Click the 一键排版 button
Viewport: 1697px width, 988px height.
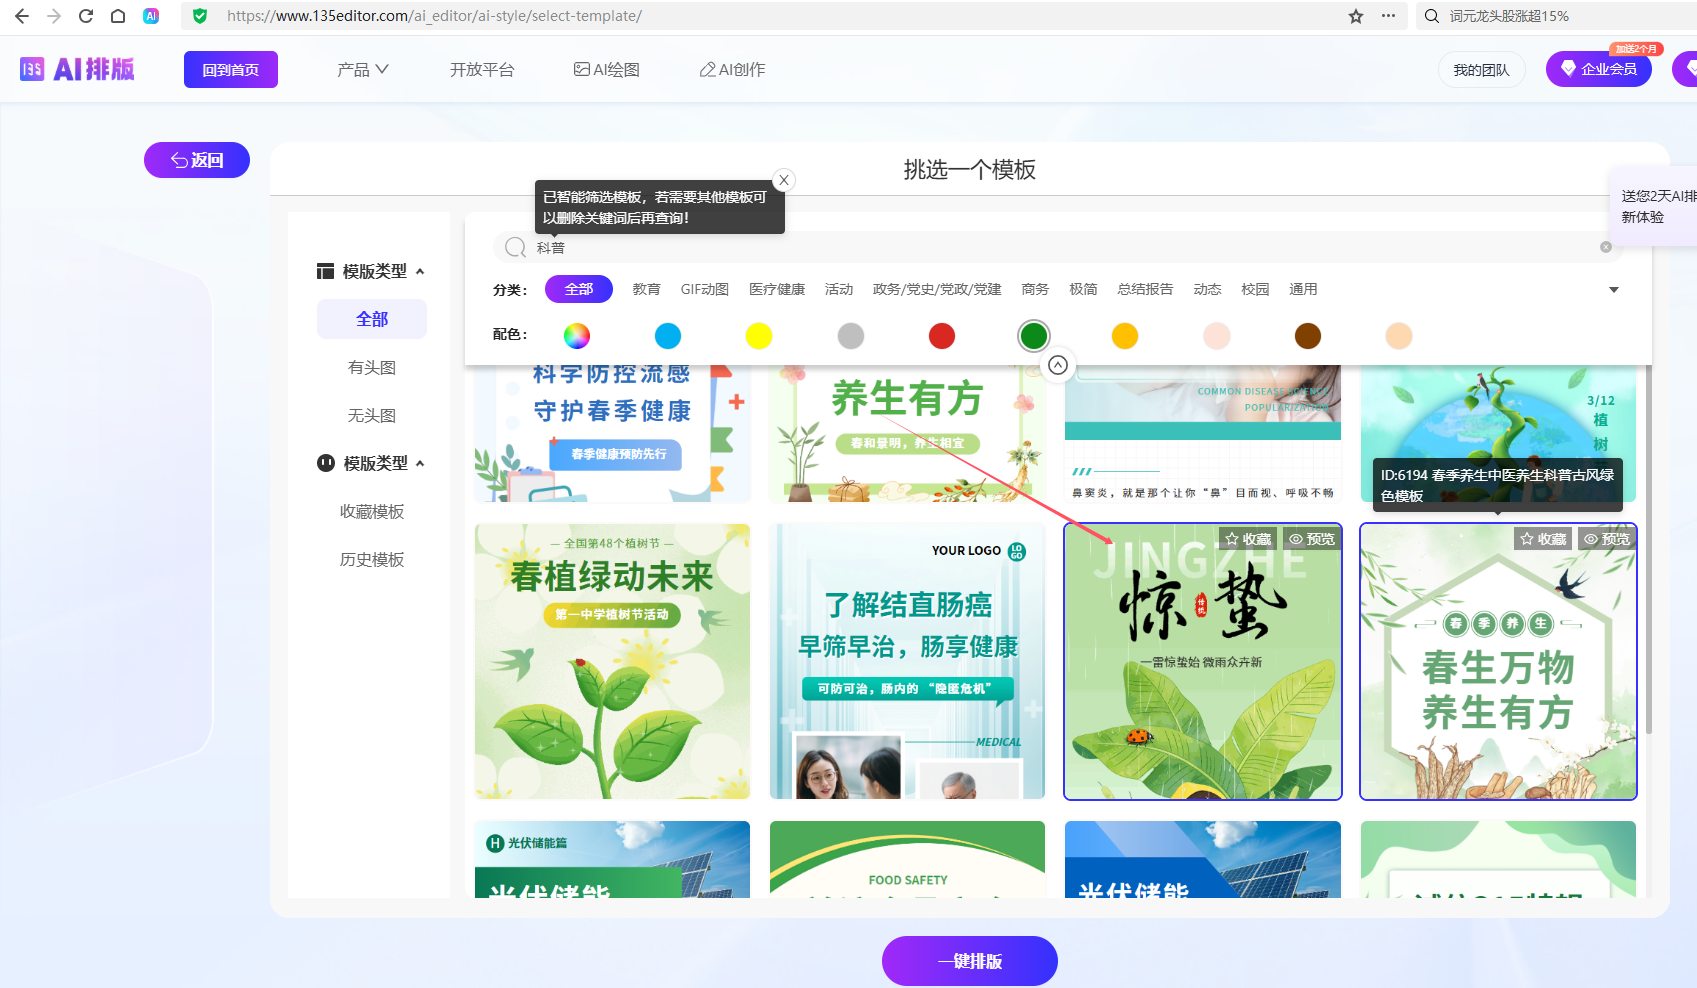point(970,961)
